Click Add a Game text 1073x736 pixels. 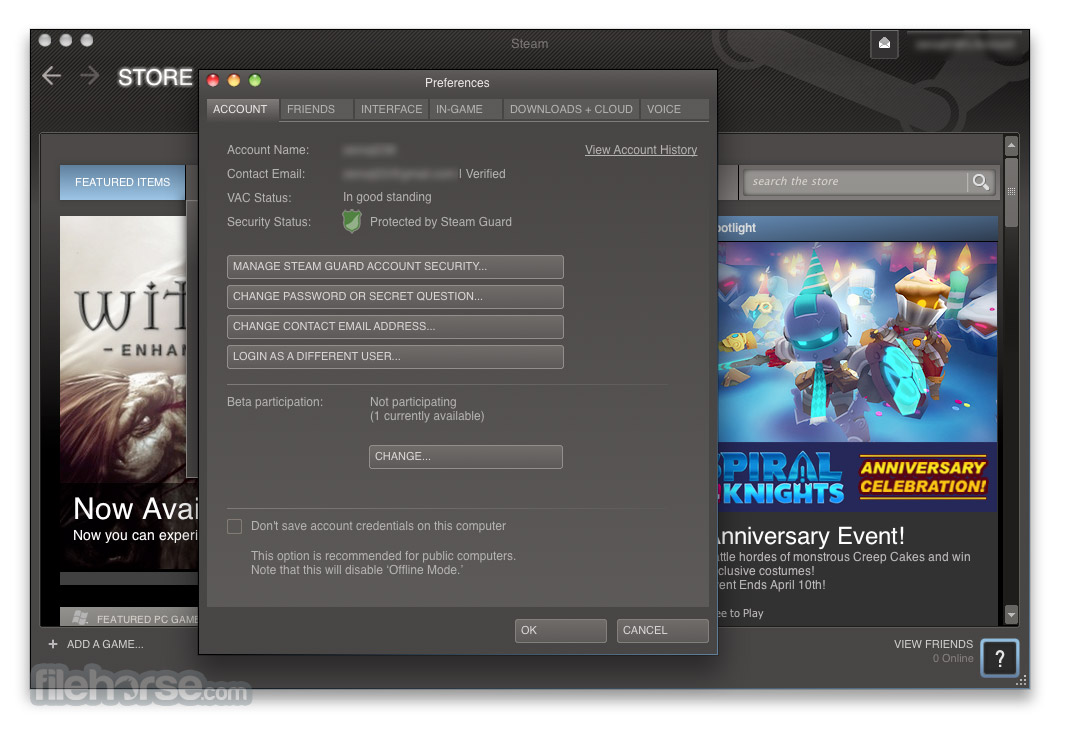coord(105,644)
